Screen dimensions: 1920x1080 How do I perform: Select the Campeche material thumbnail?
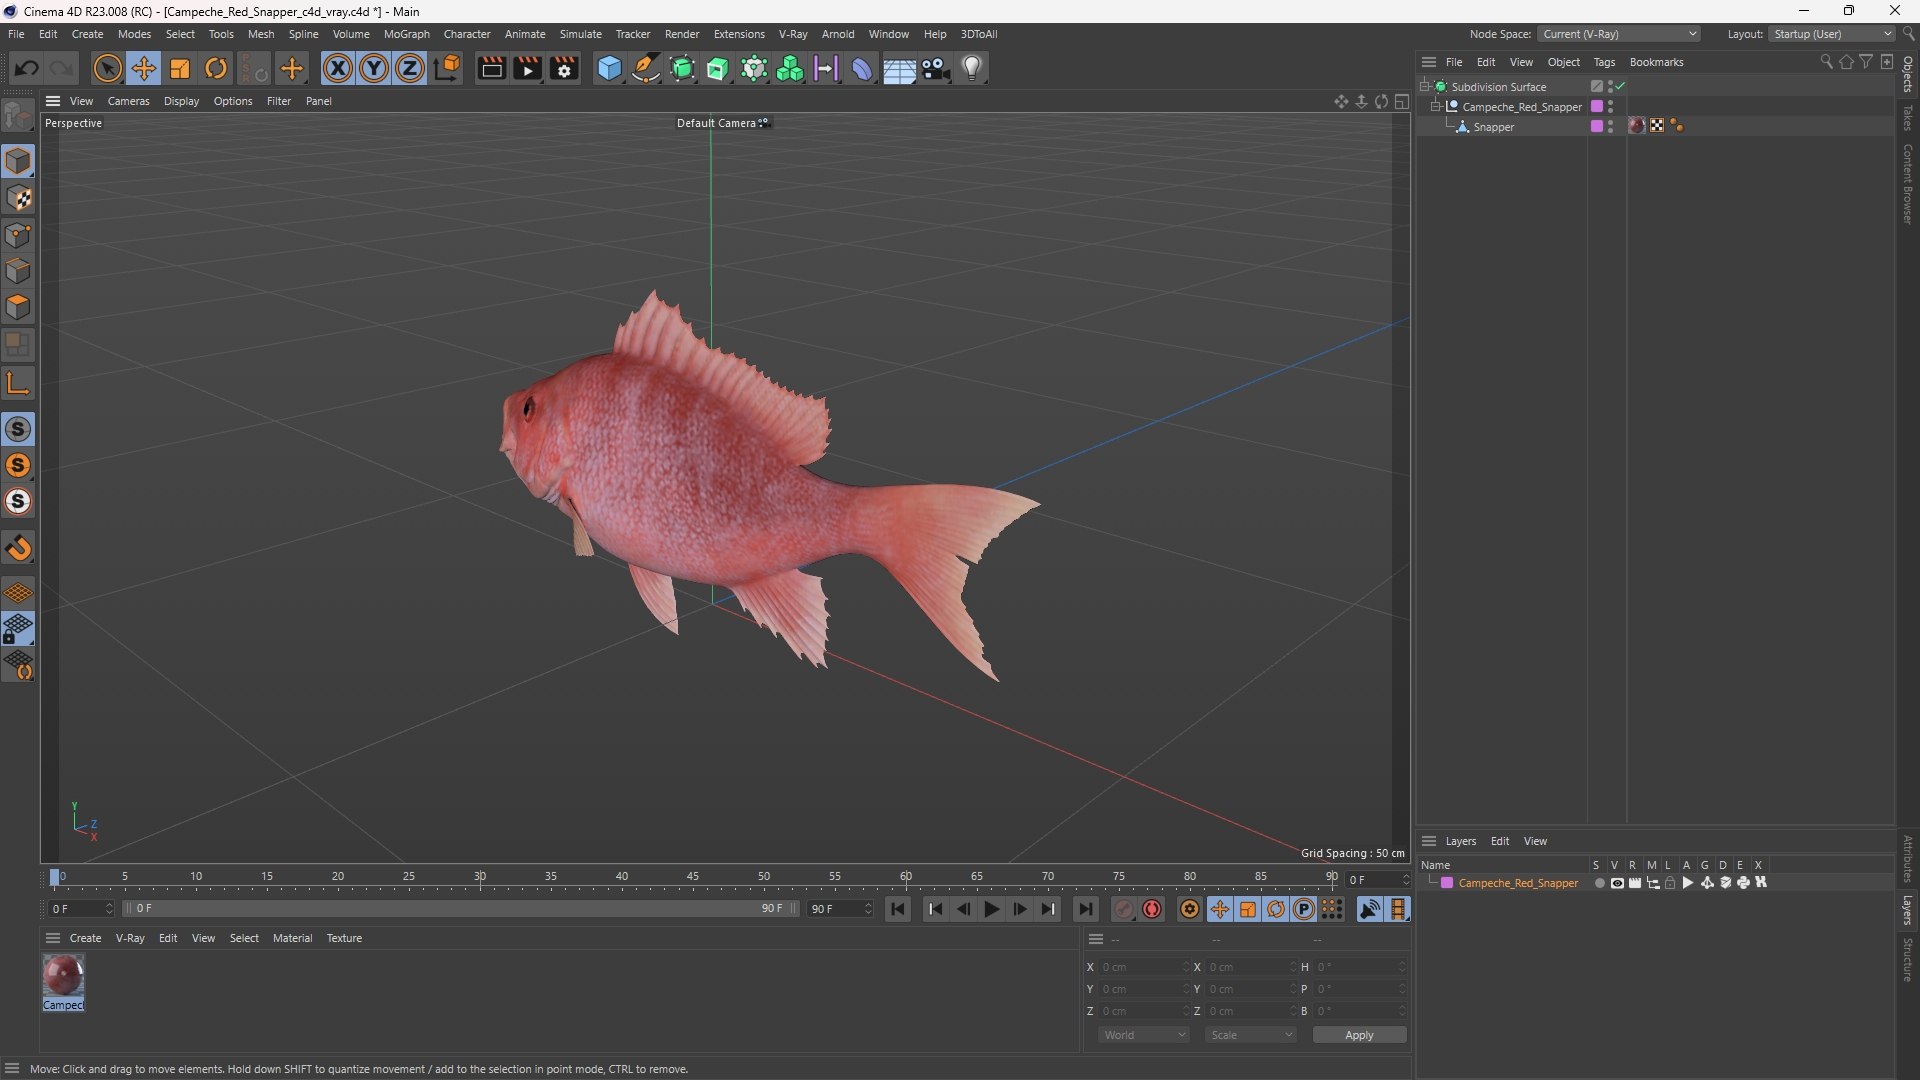[x=63, y=976]
